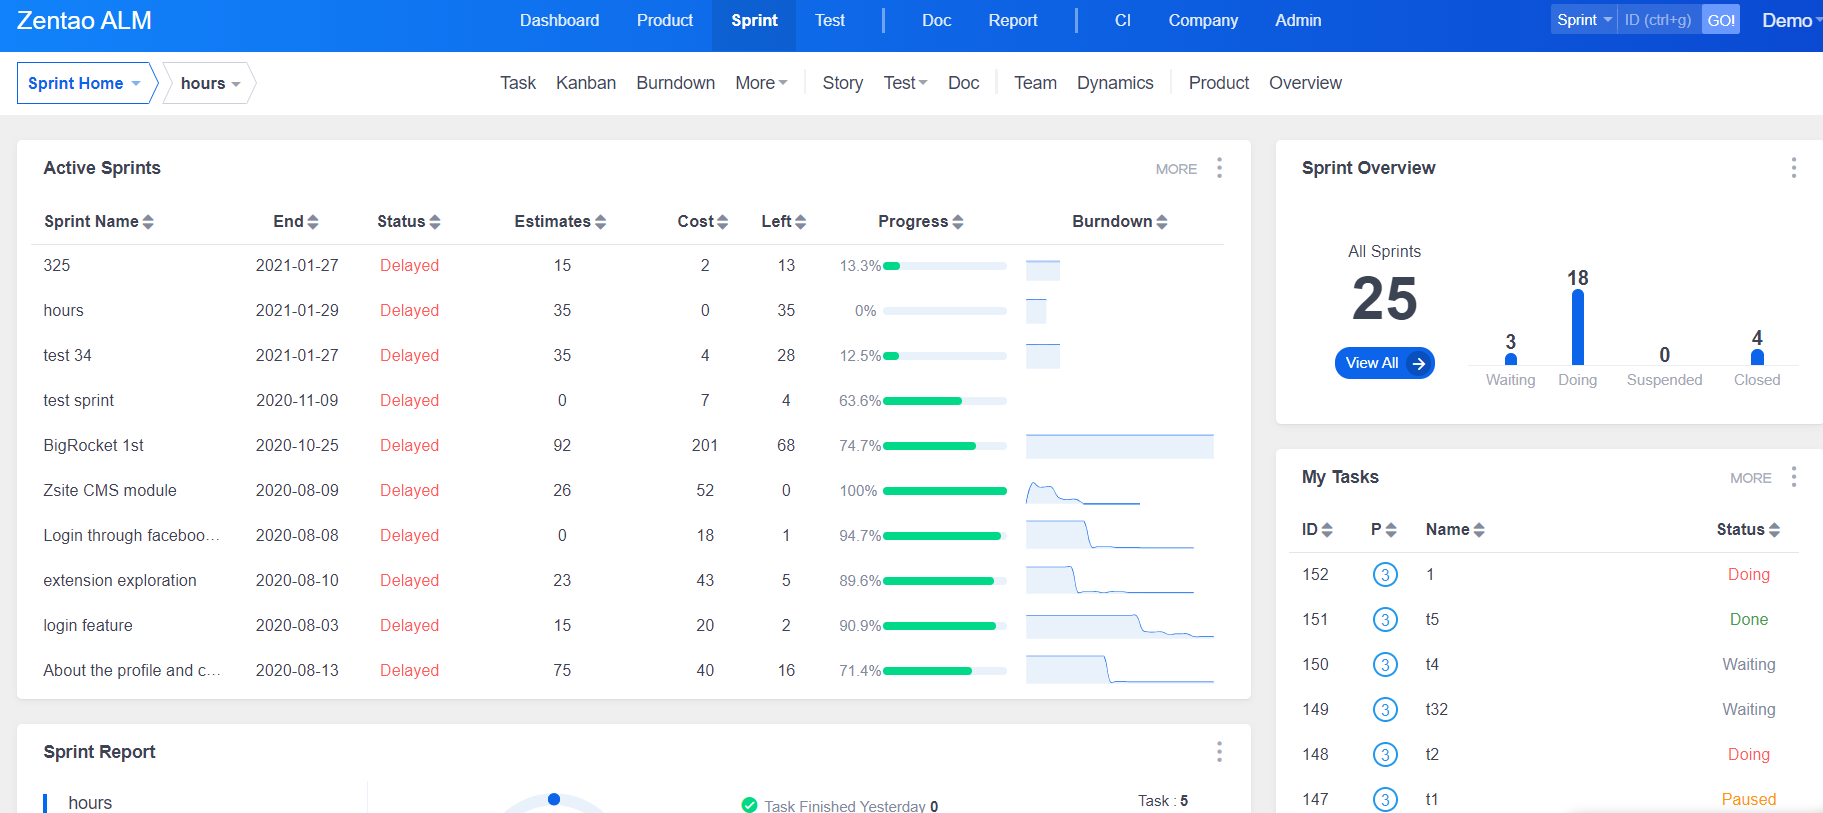
Task: Sort sprints by Progress column
Action: (x=920, y=221)
